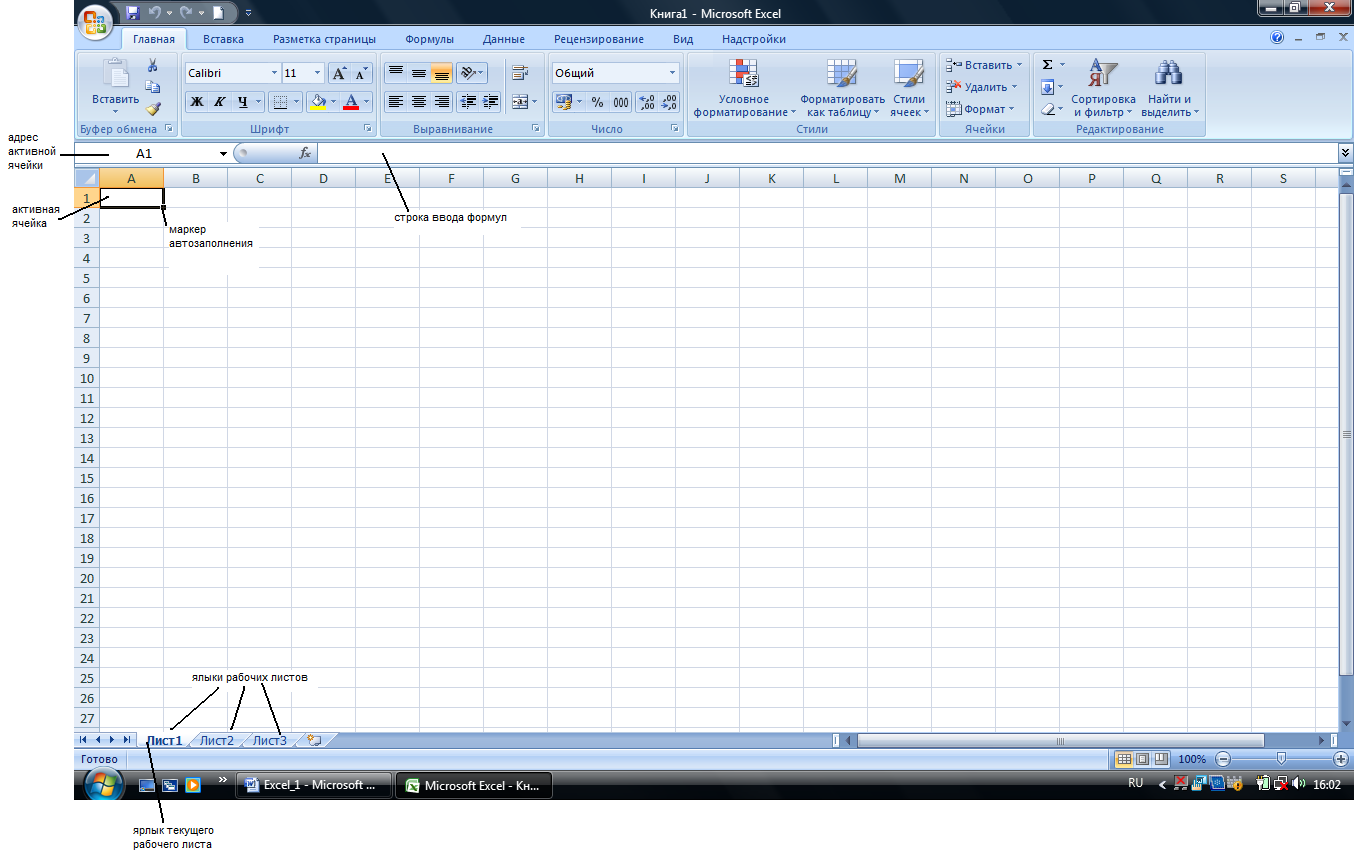
Task: Copy selection with the copy icon
Action: pos(152,87)
